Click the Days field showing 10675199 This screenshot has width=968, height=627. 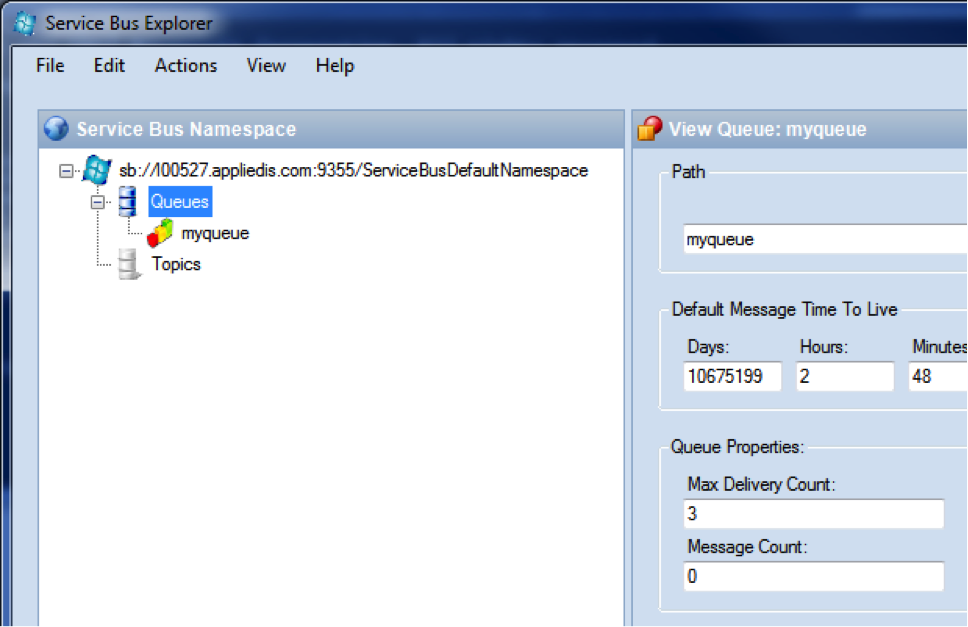click(733, 377)
